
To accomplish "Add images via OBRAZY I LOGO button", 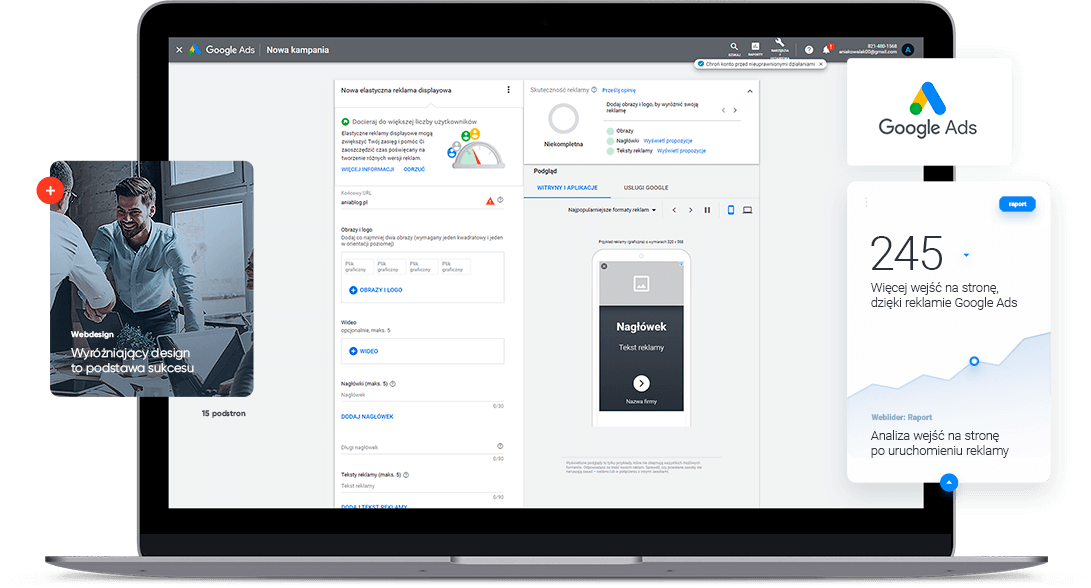I will coord(376,290).
